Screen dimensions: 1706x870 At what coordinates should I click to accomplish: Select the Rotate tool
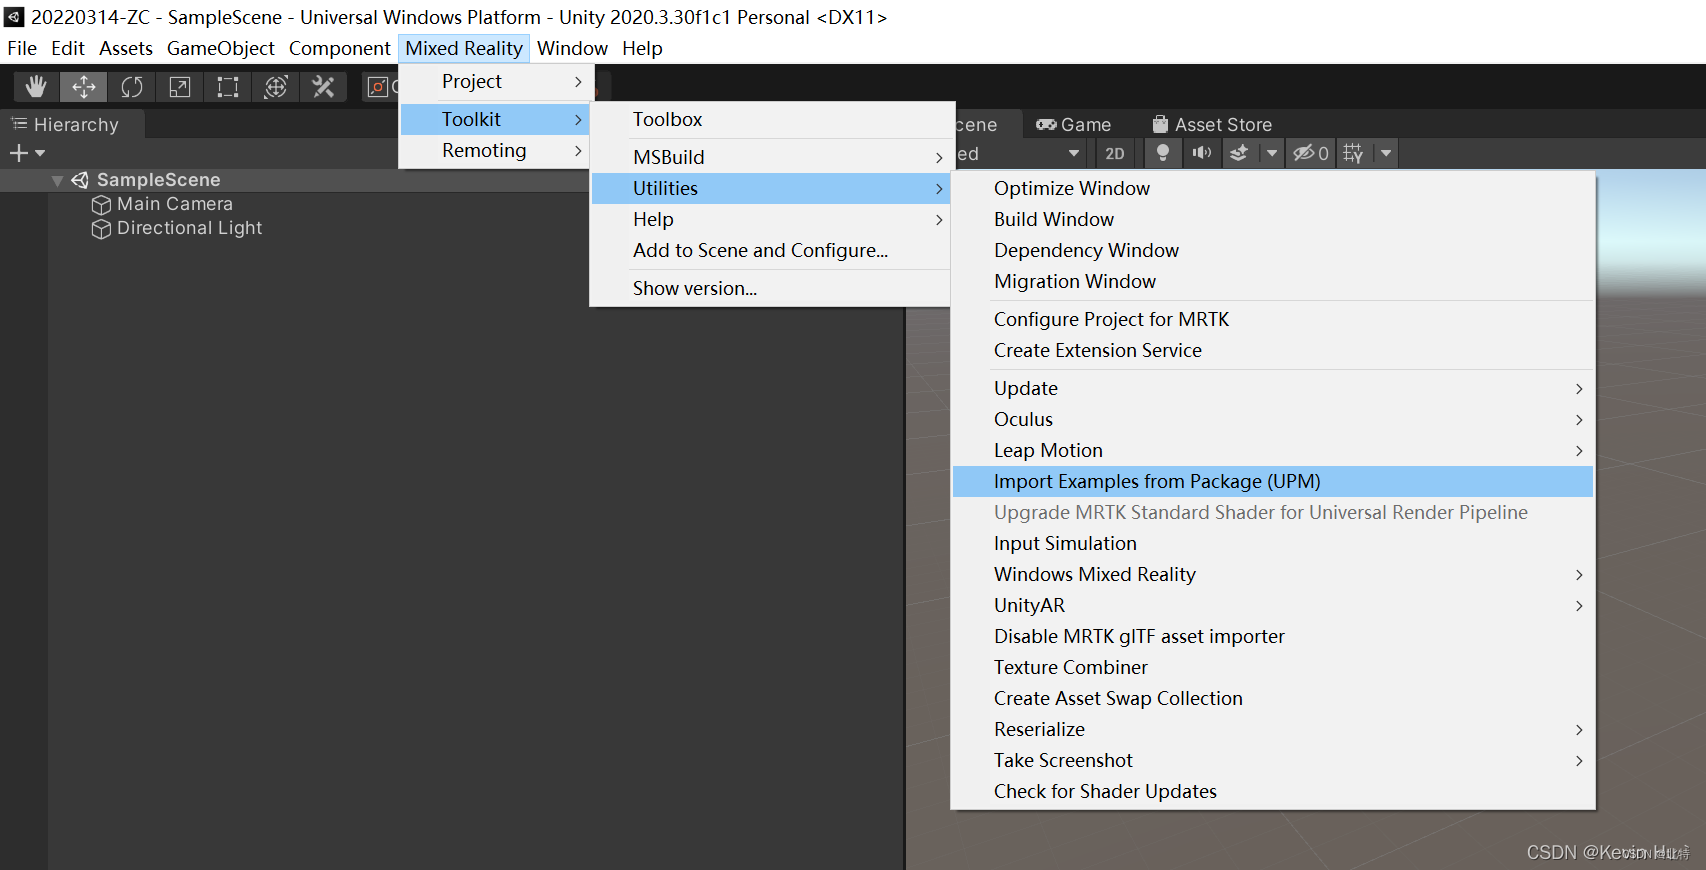(x=132, y=87)
